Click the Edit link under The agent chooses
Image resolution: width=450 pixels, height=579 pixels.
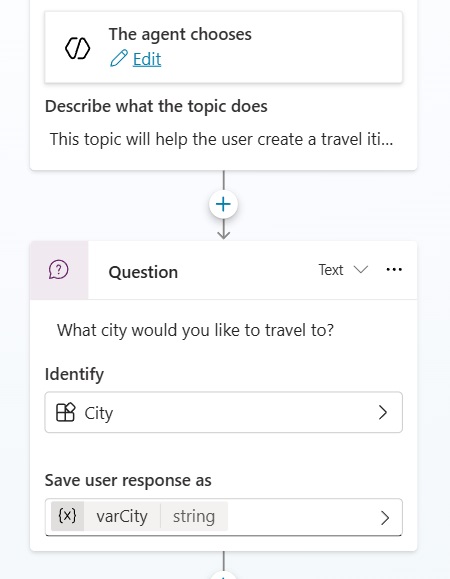147,59
